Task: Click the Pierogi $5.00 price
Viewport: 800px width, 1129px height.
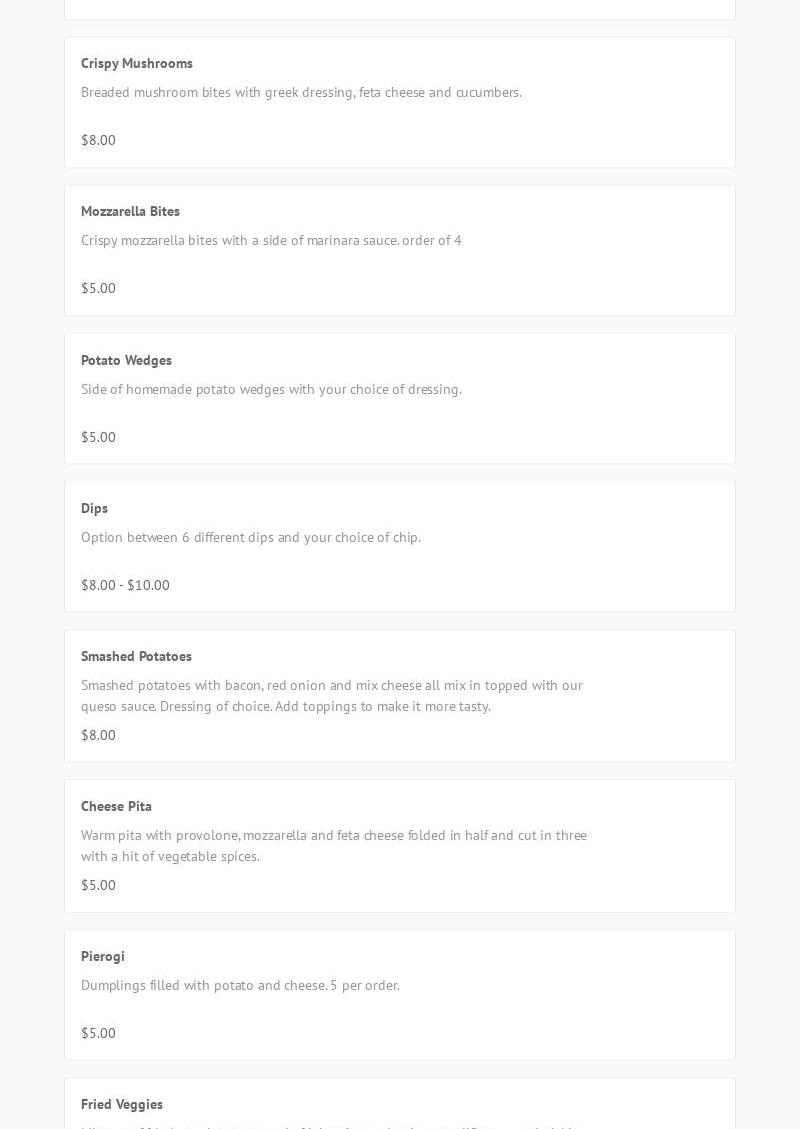Action: (x=98, y=1033)
